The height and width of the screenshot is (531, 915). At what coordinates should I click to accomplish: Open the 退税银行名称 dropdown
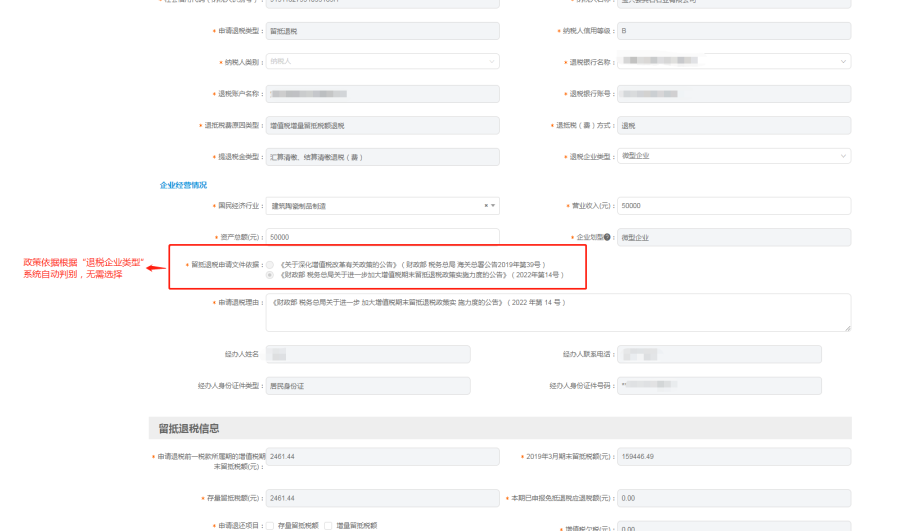[x=734, y=61]
